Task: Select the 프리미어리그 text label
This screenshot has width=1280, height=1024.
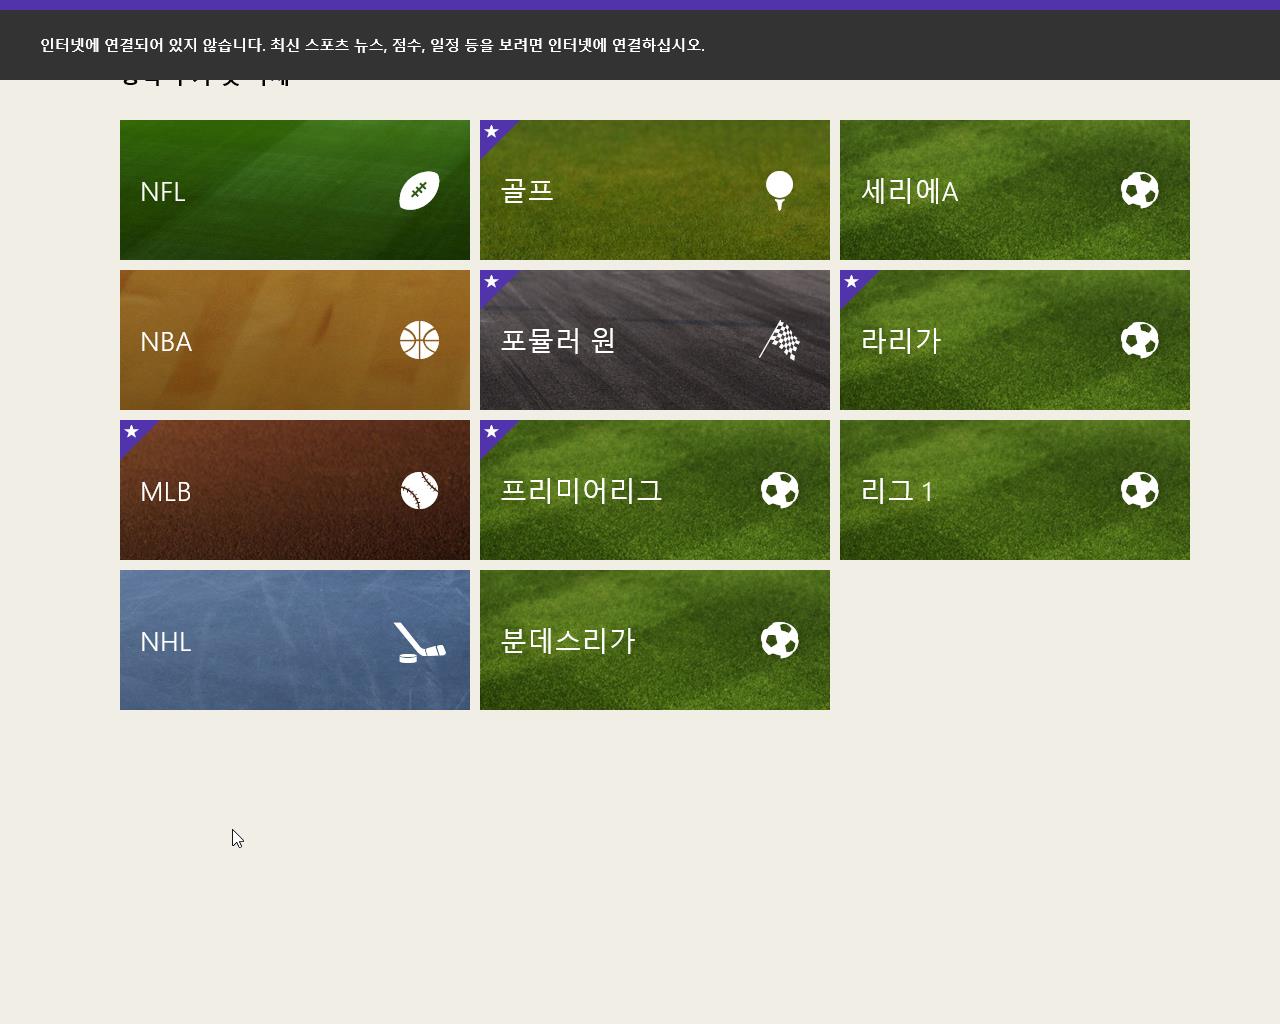Action: (581, 490)
